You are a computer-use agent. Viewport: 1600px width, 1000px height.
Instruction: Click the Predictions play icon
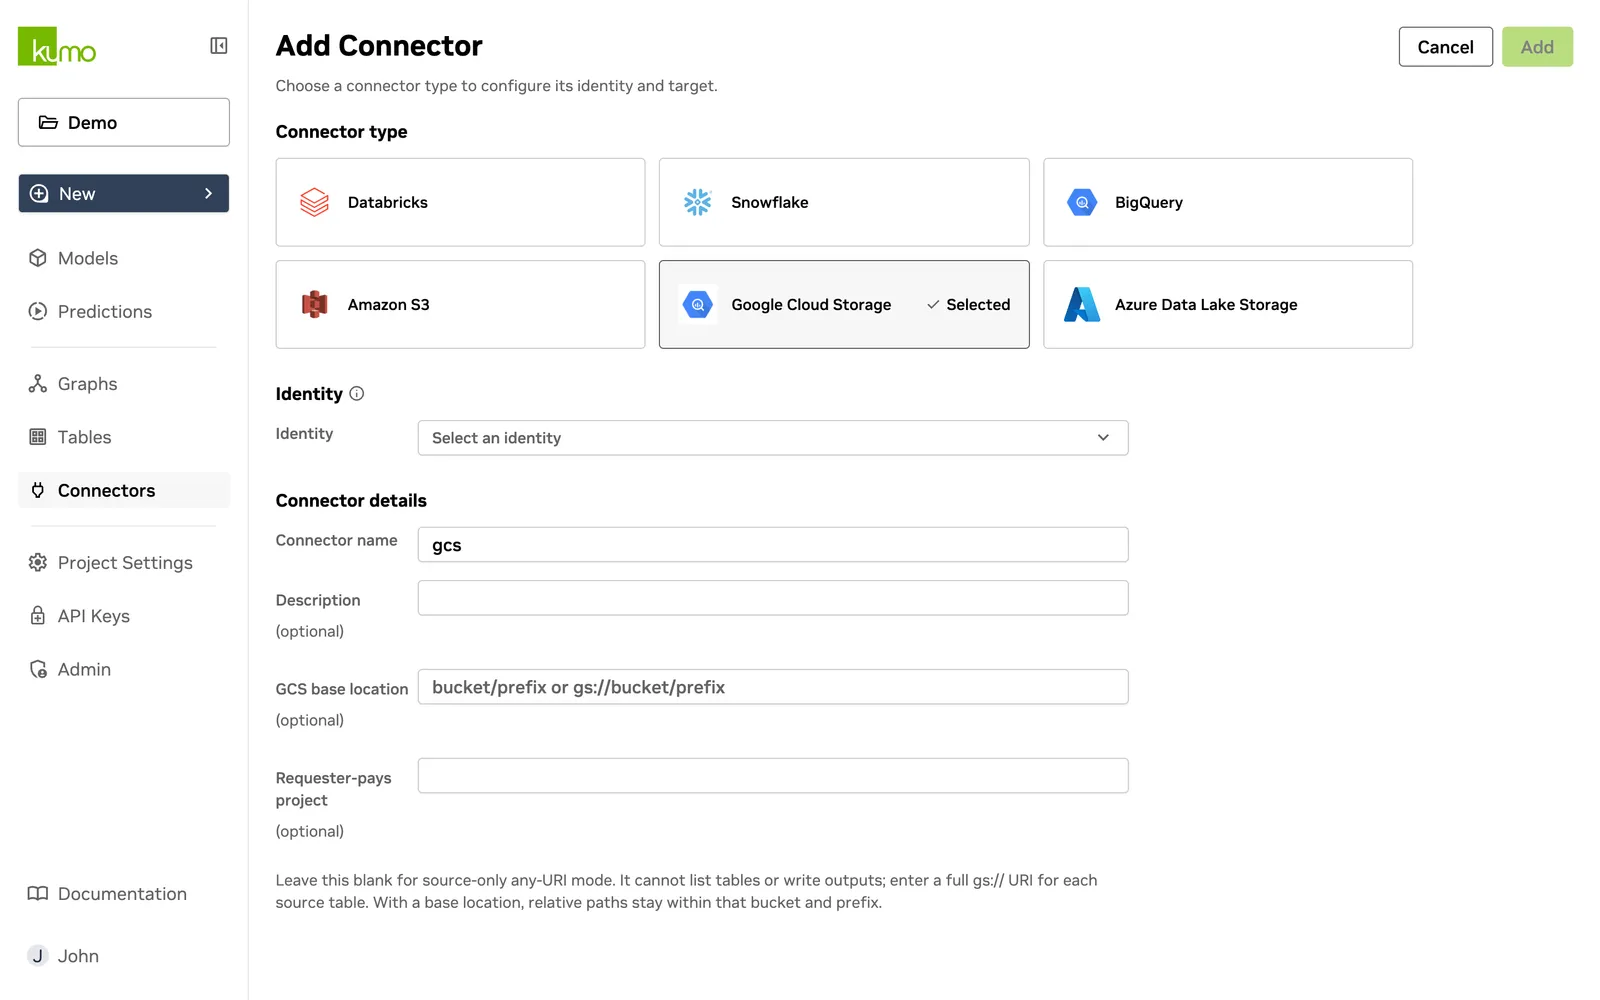point(38,311)
